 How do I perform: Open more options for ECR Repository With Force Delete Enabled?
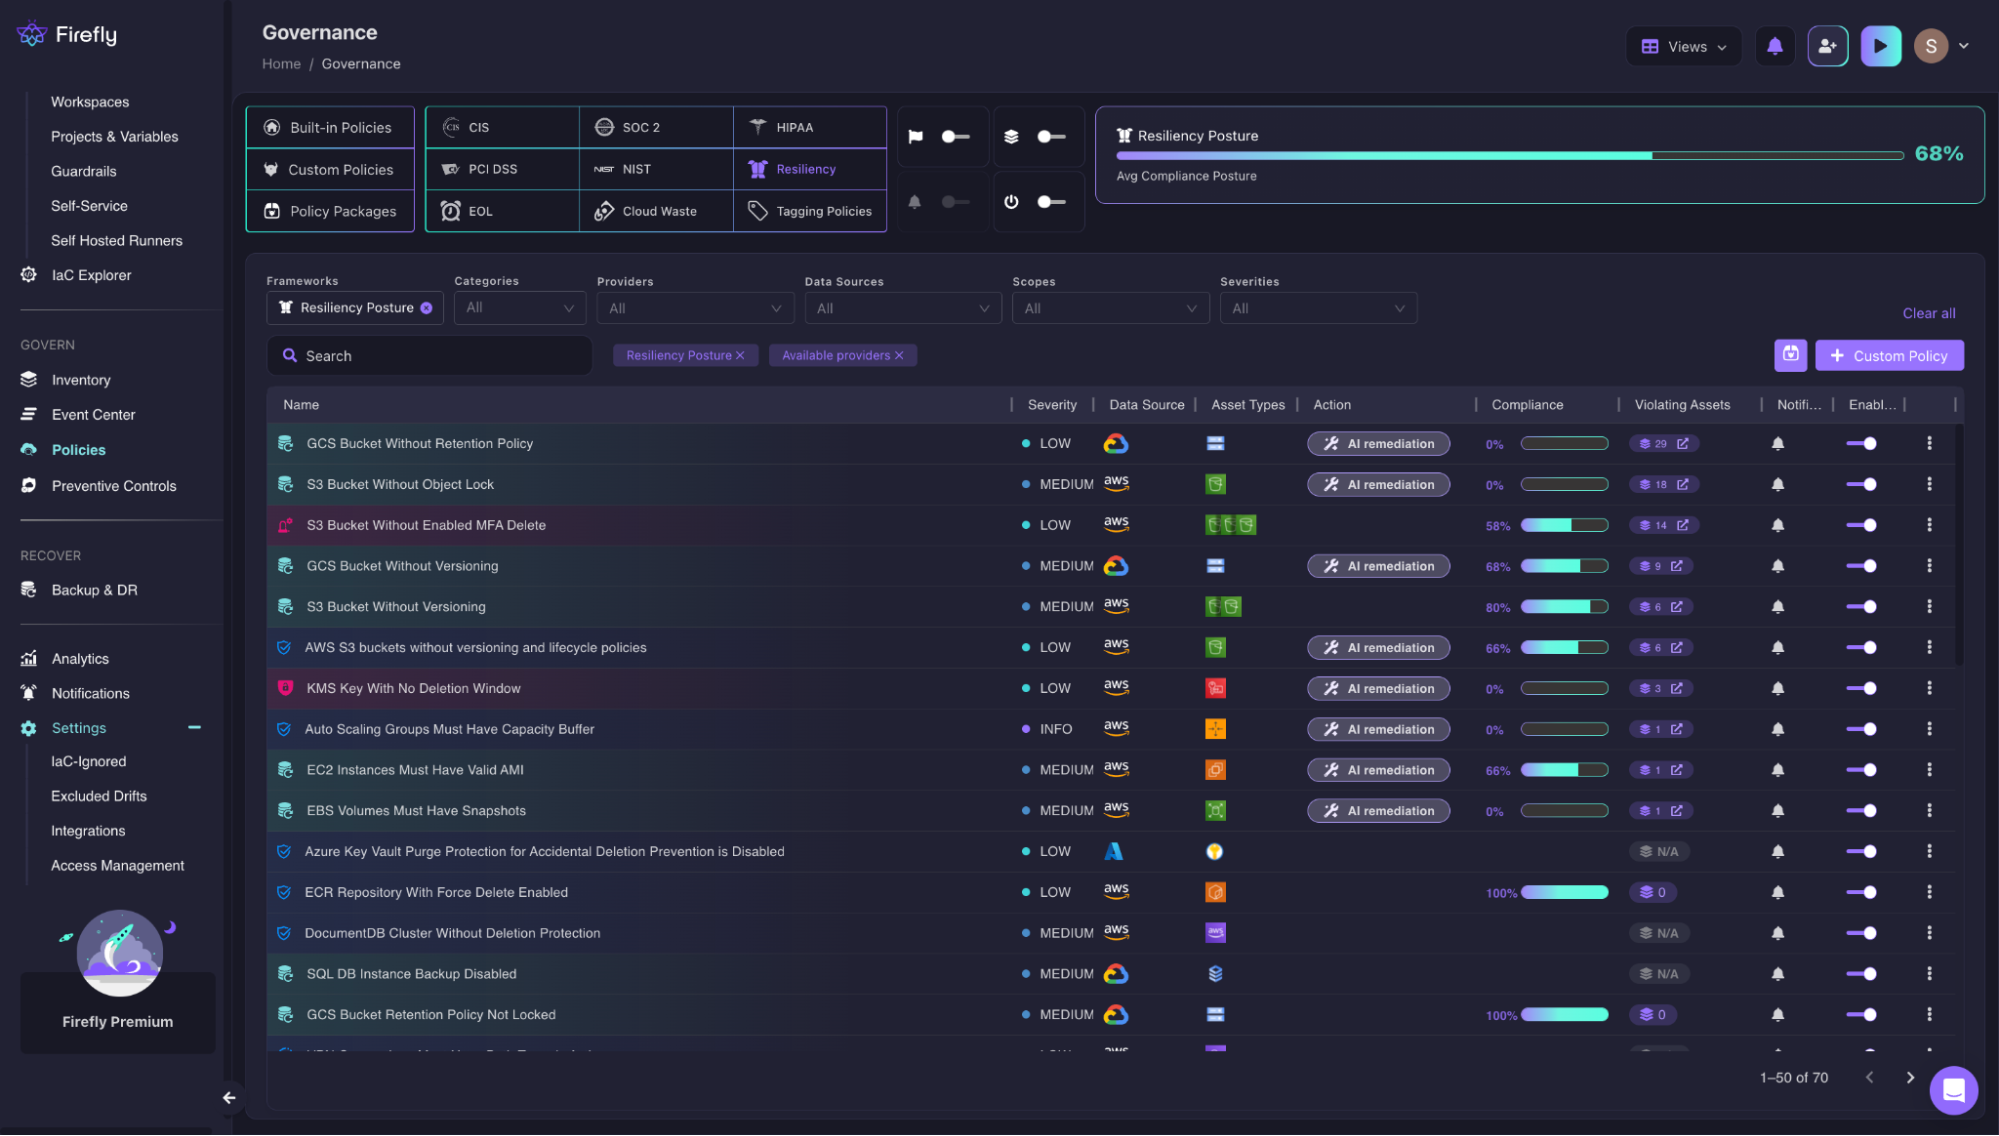coord(1929,892)
